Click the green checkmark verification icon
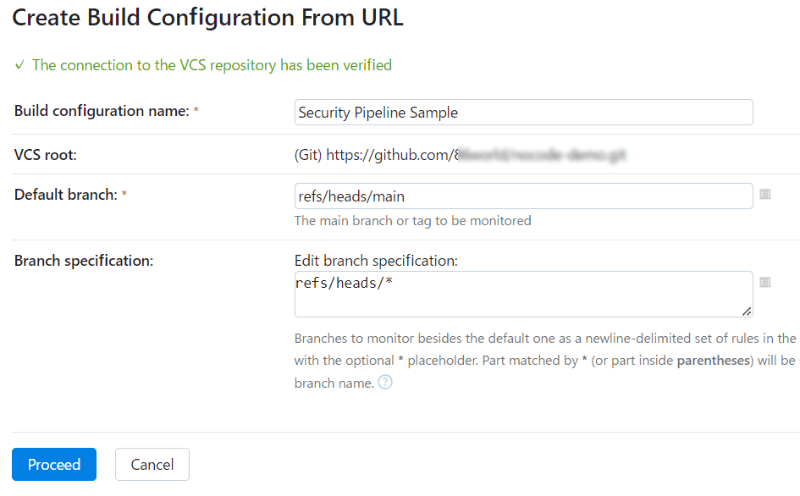 coord(19,65)
